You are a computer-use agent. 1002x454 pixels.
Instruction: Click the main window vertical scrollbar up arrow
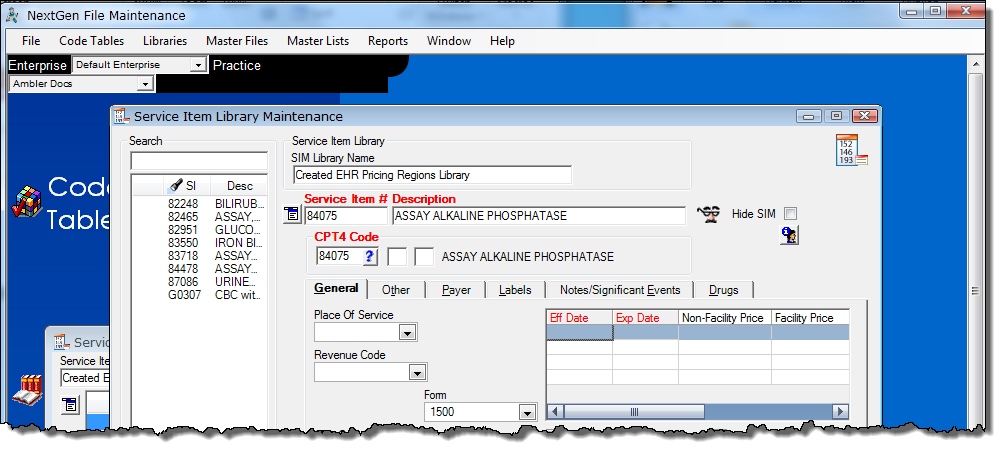(x=975, y=64)
